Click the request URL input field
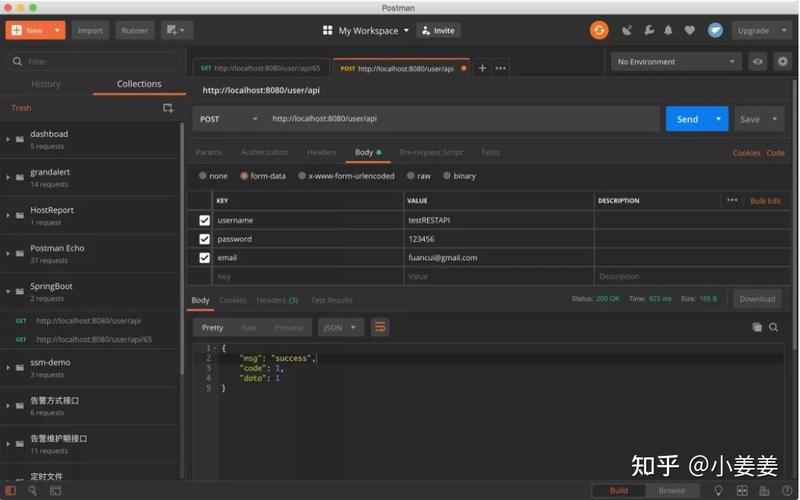The image size is (800, 500). pyautogui.click(x=462, y=119)
